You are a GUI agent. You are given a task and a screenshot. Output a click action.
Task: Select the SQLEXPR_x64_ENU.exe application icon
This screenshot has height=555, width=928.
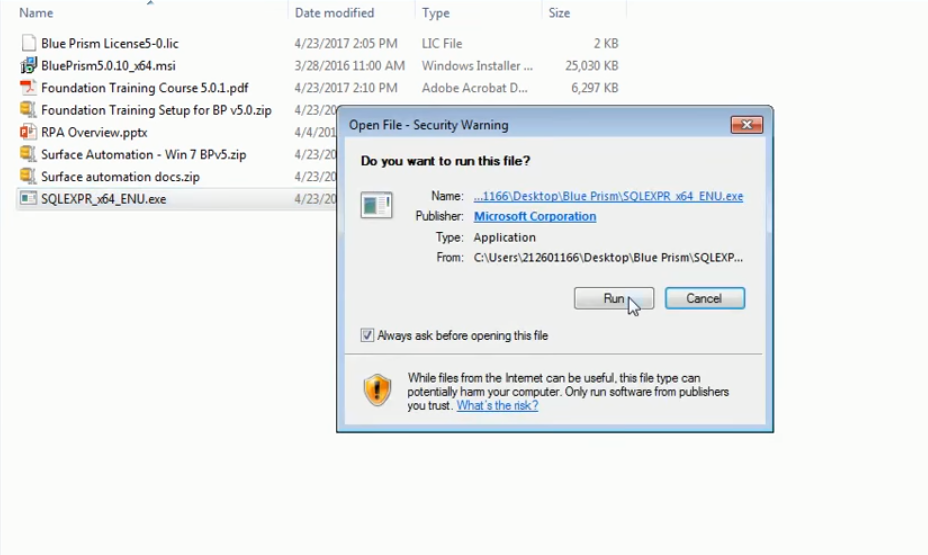pyautogui.click(x=28, y=198)
